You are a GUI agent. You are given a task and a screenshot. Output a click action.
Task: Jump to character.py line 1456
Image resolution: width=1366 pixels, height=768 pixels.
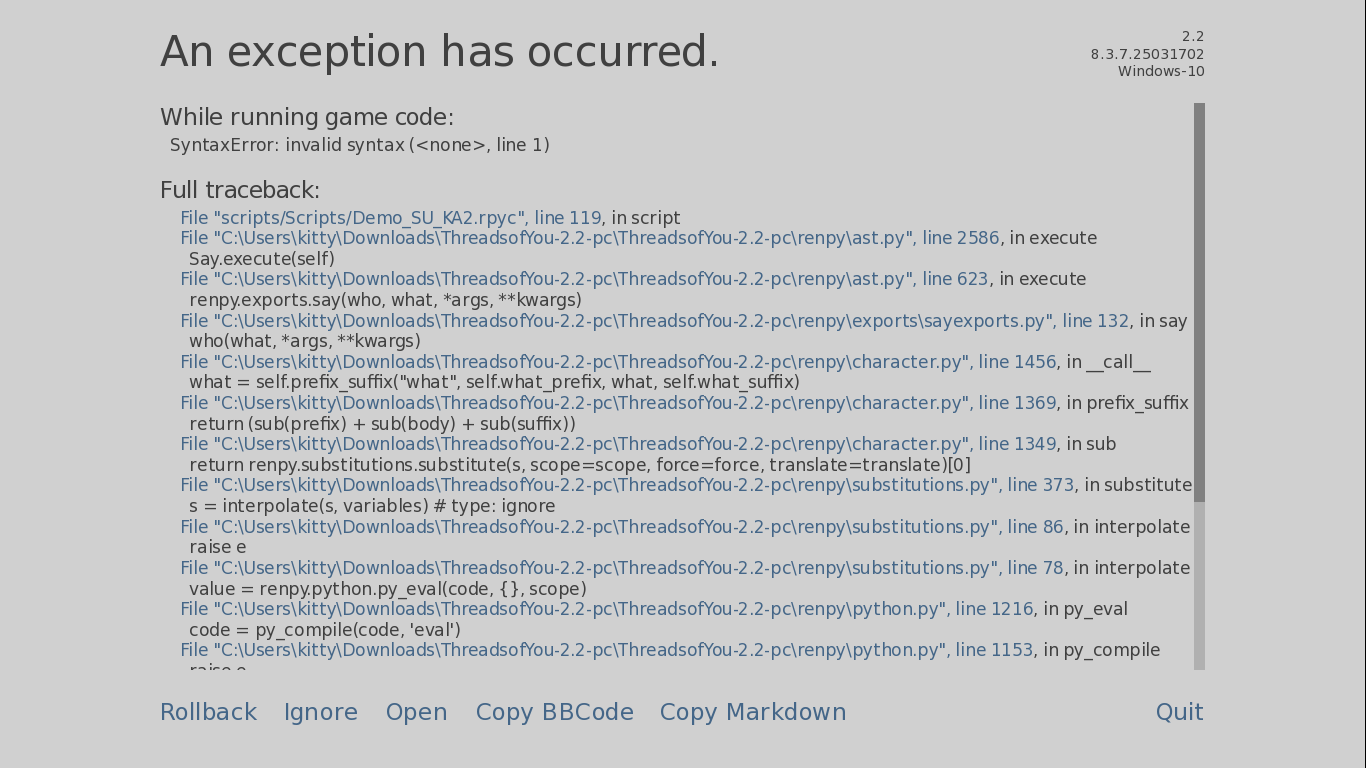pyautogui.click(x=617, y=362)
